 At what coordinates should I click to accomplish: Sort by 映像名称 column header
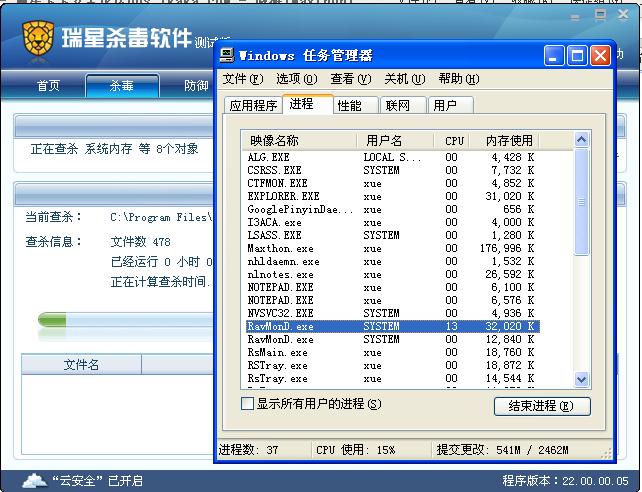coord(299,141)
